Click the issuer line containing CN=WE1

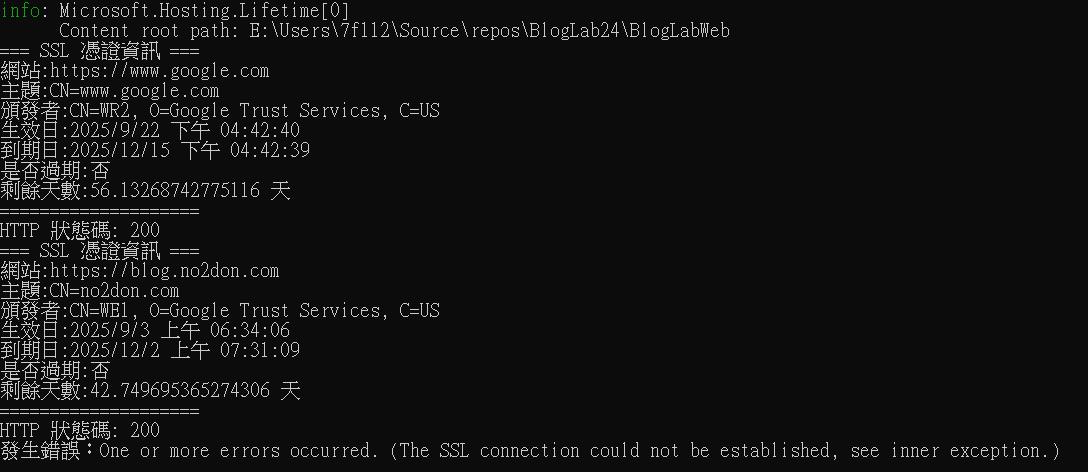pyautogui.click(x=219, y=311)
